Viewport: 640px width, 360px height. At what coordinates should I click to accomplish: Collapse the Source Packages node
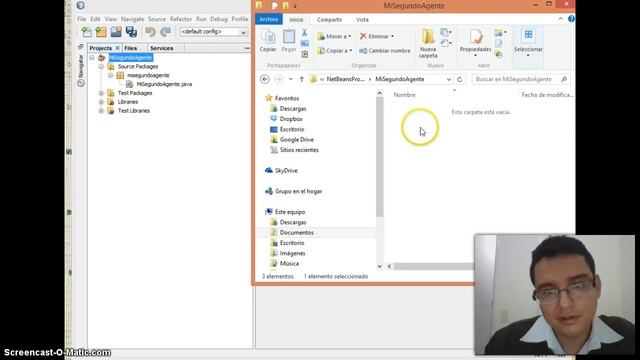(x=101, y=67)
